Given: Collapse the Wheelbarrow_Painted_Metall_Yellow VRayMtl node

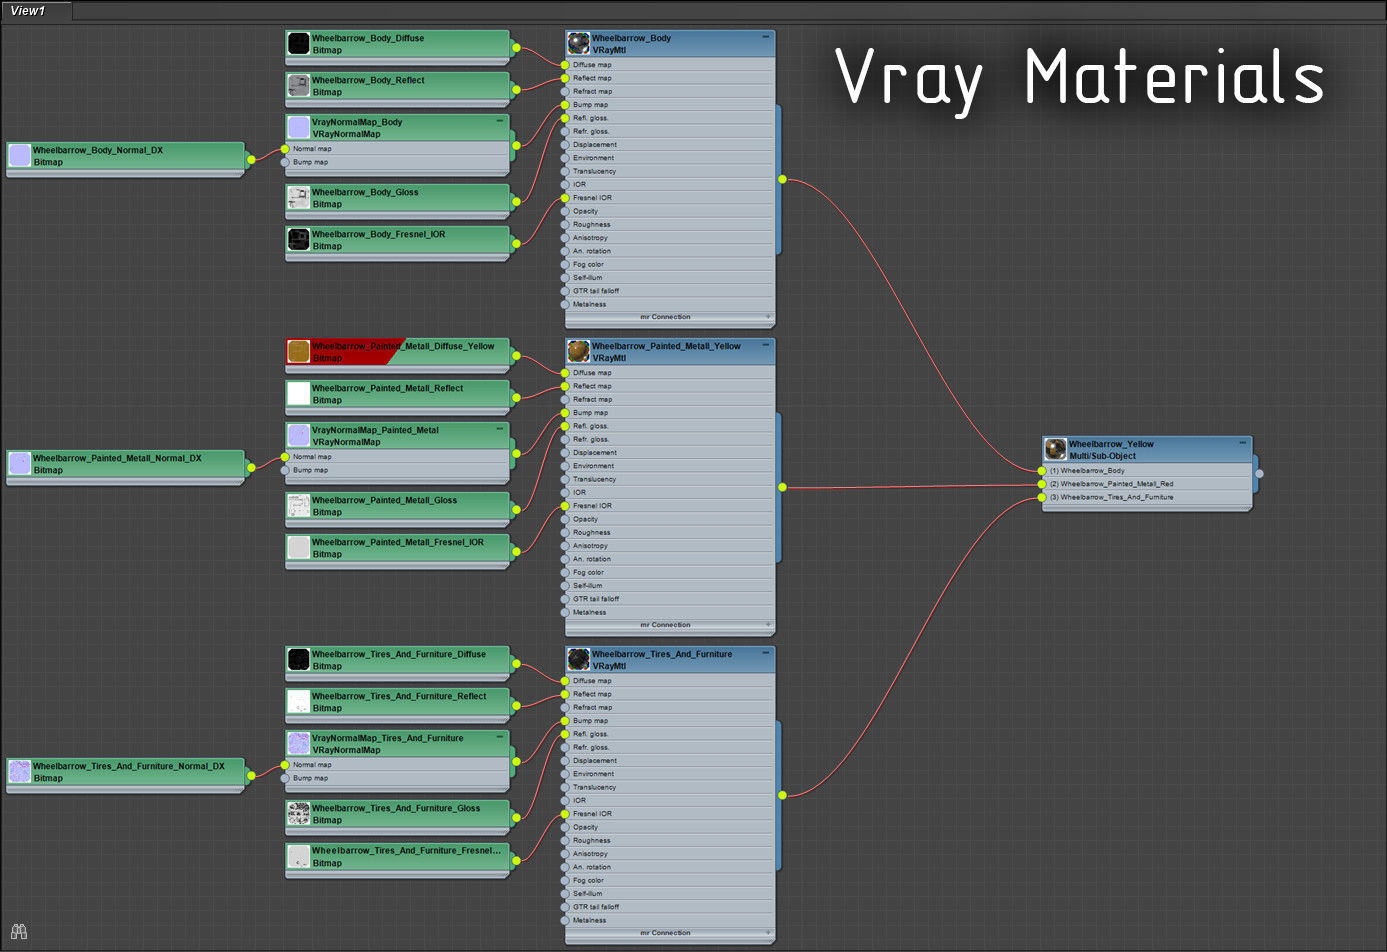Looking at the screenshot, I should pyautogui.click(x=766, y=345).
